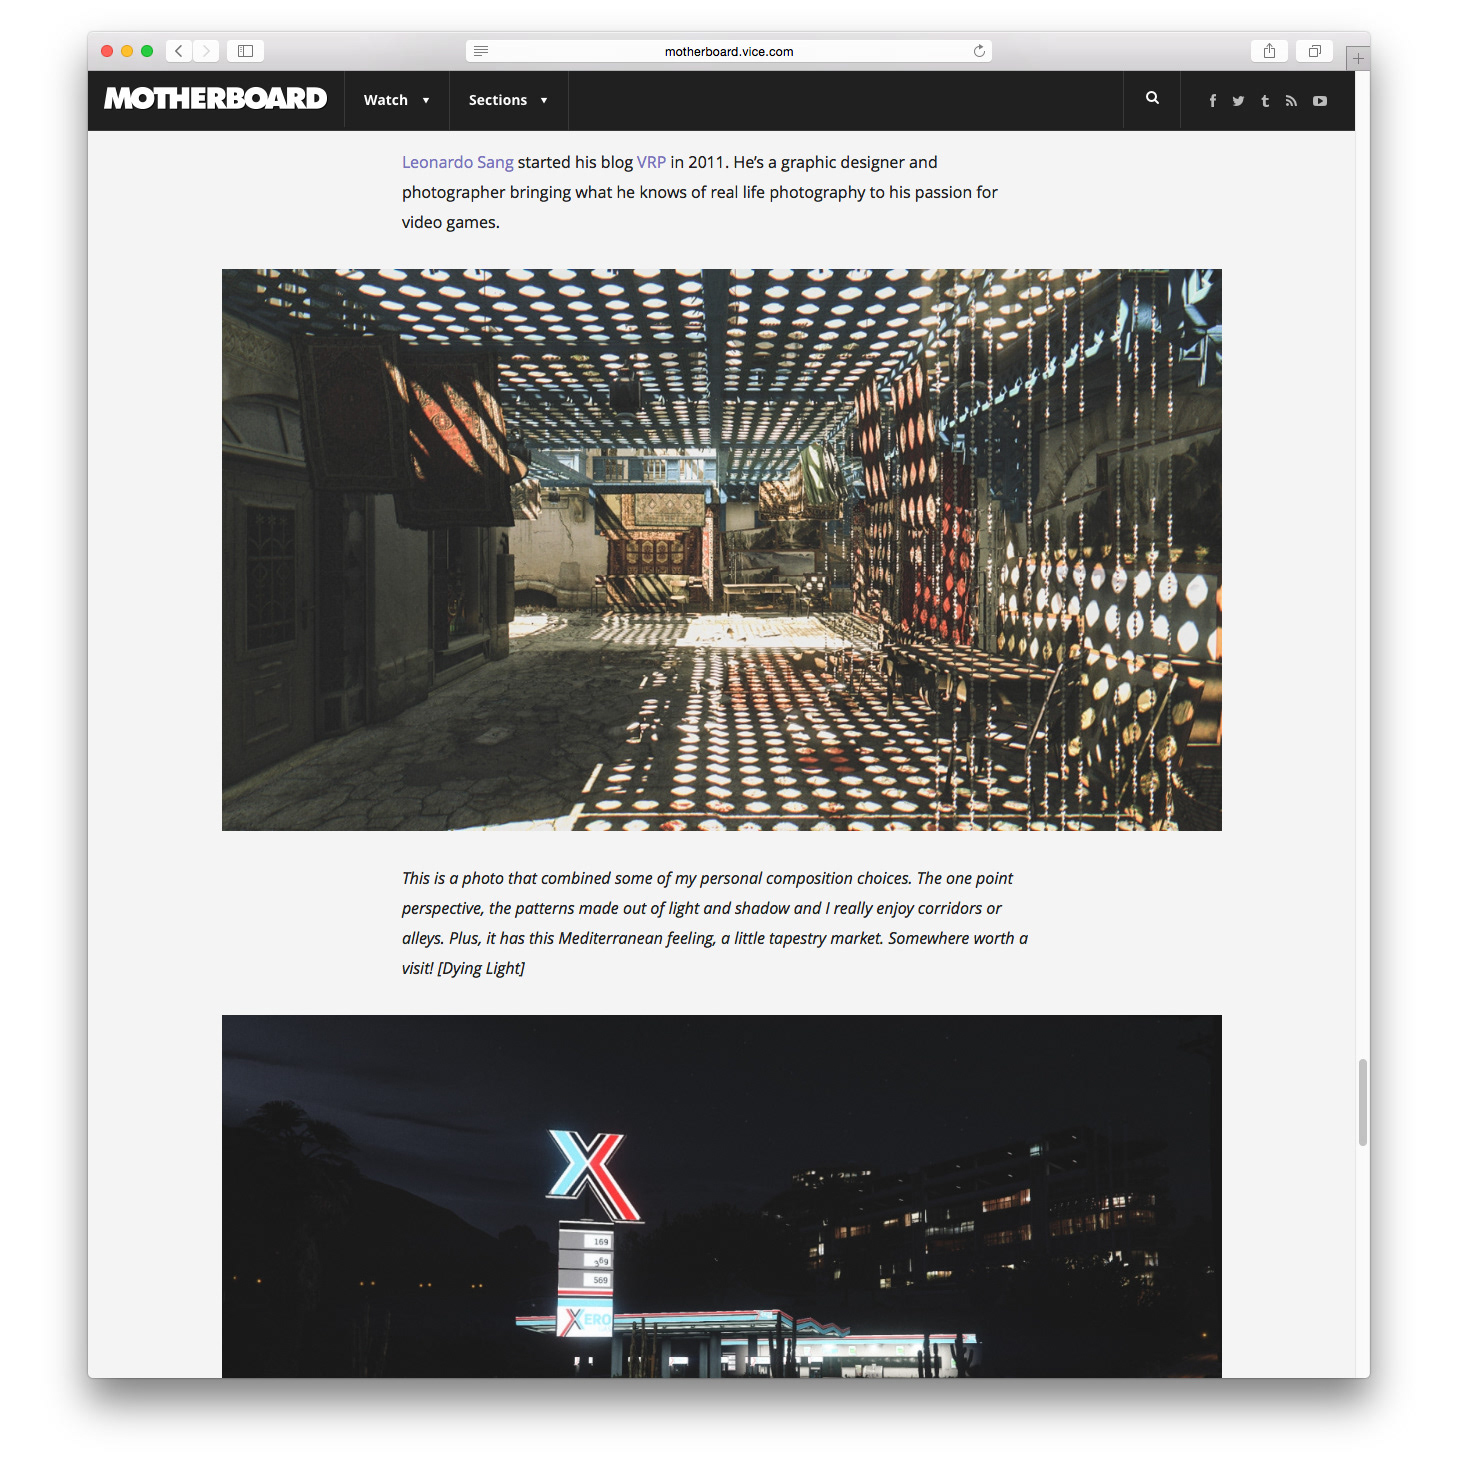Toggle the Safari sidebar button
Screen dimensions: 1458x1458
[245, 51]
